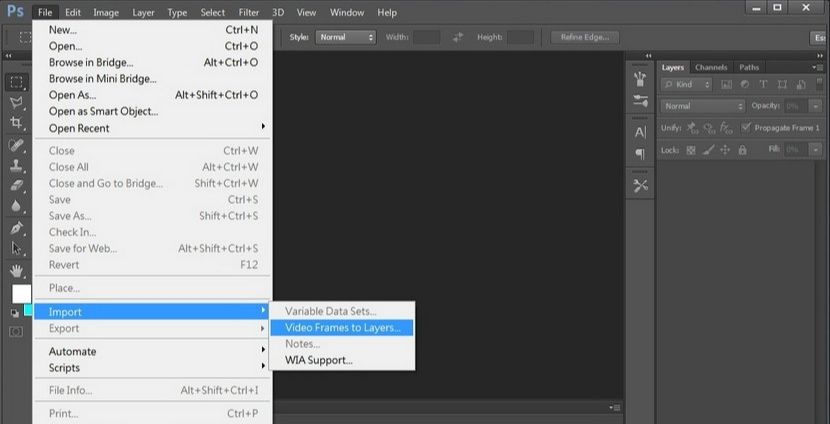Screen dimensions: 830x424
Task: Click the foreground color swatch
Action: coord(22,294)
